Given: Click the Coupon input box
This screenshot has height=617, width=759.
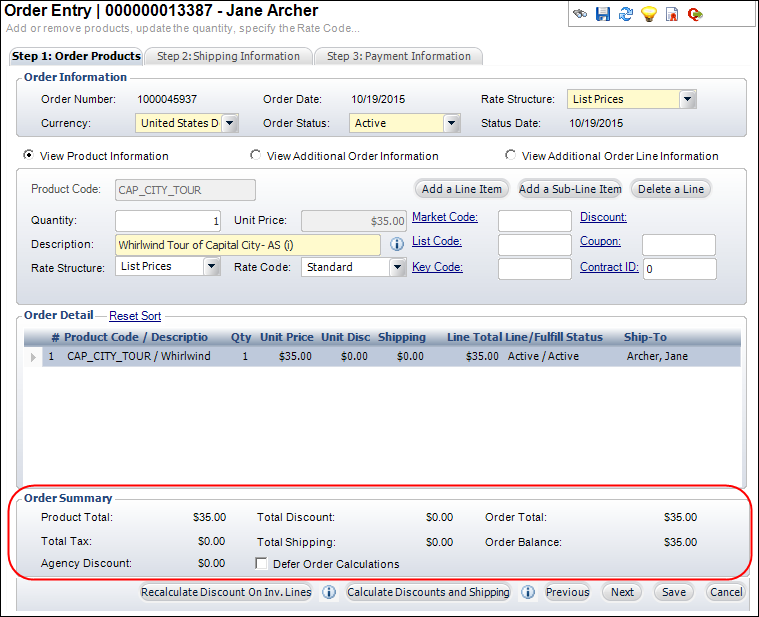Looking at the screenshot, I should [x=679, y=245].
